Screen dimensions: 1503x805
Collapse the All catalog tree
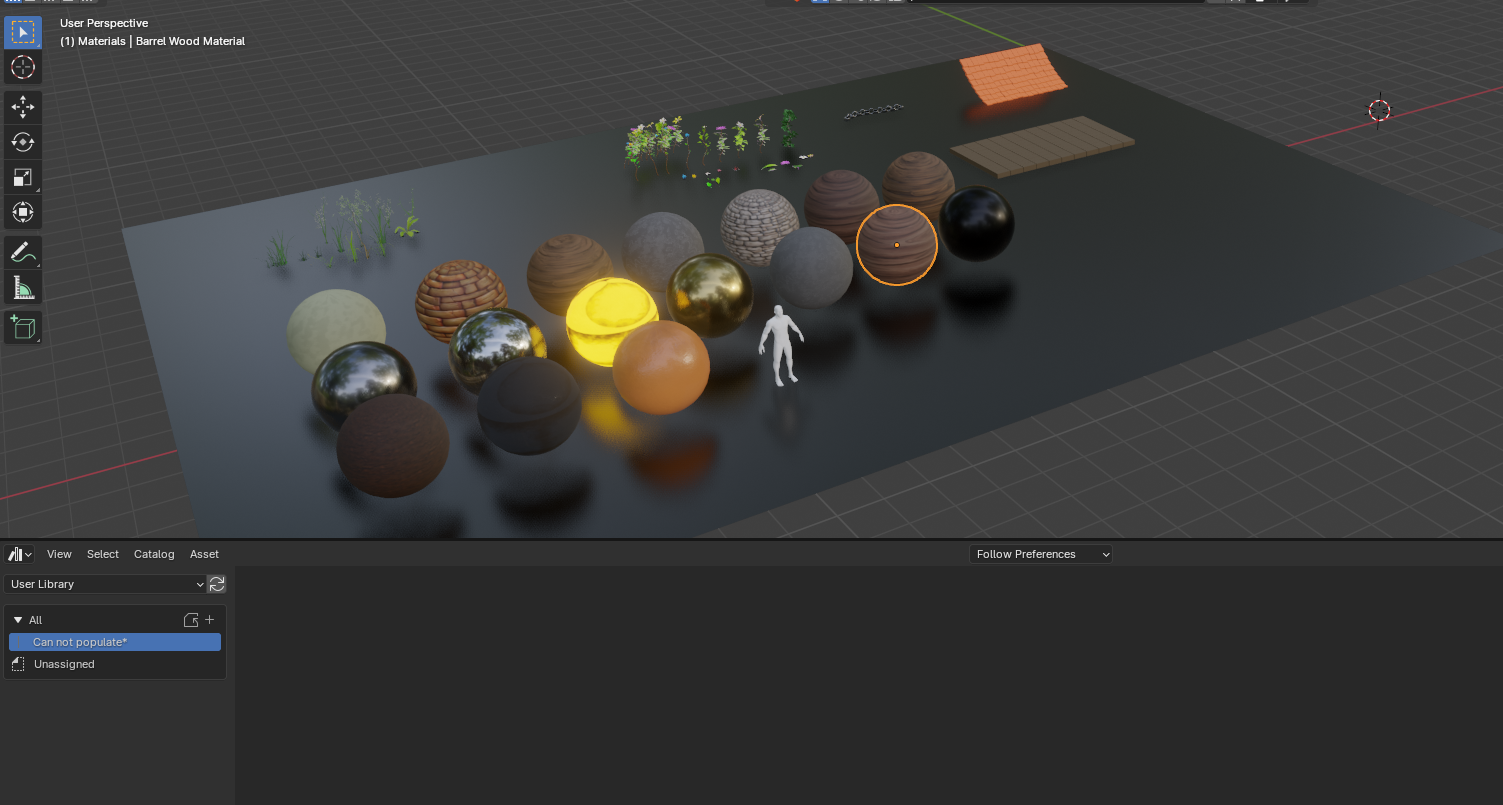(x=18, y=620)
